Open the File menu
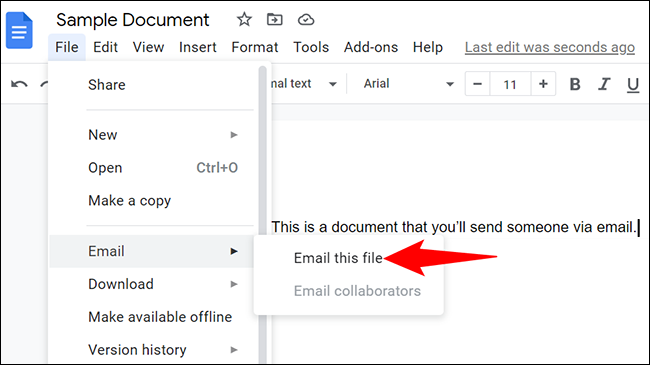Screen dimensions: 650x365 pyautogui.click(x=67, y=47)
